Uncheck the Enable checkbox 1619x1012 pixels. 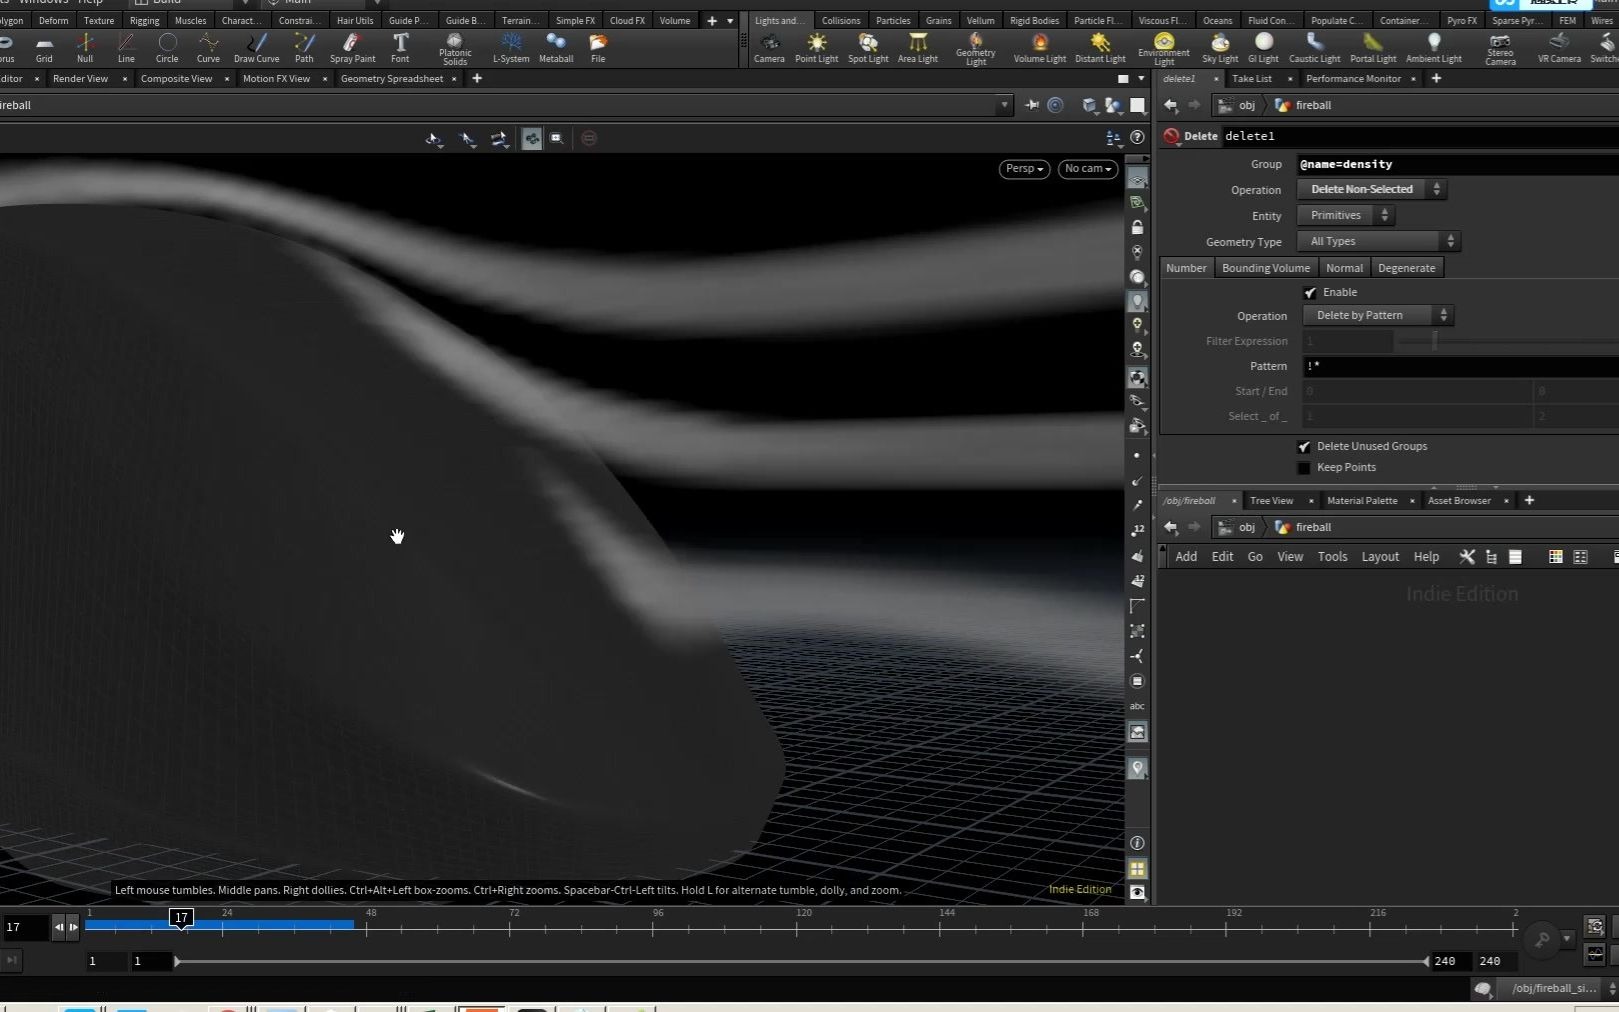tap(1310, 292)
